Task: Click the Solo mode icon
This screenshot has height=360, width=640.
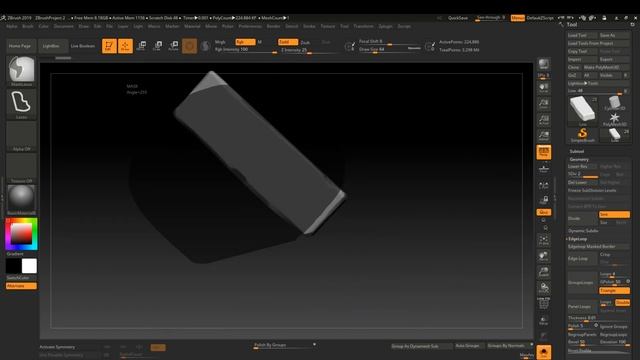Action: [x=543, y=352]
